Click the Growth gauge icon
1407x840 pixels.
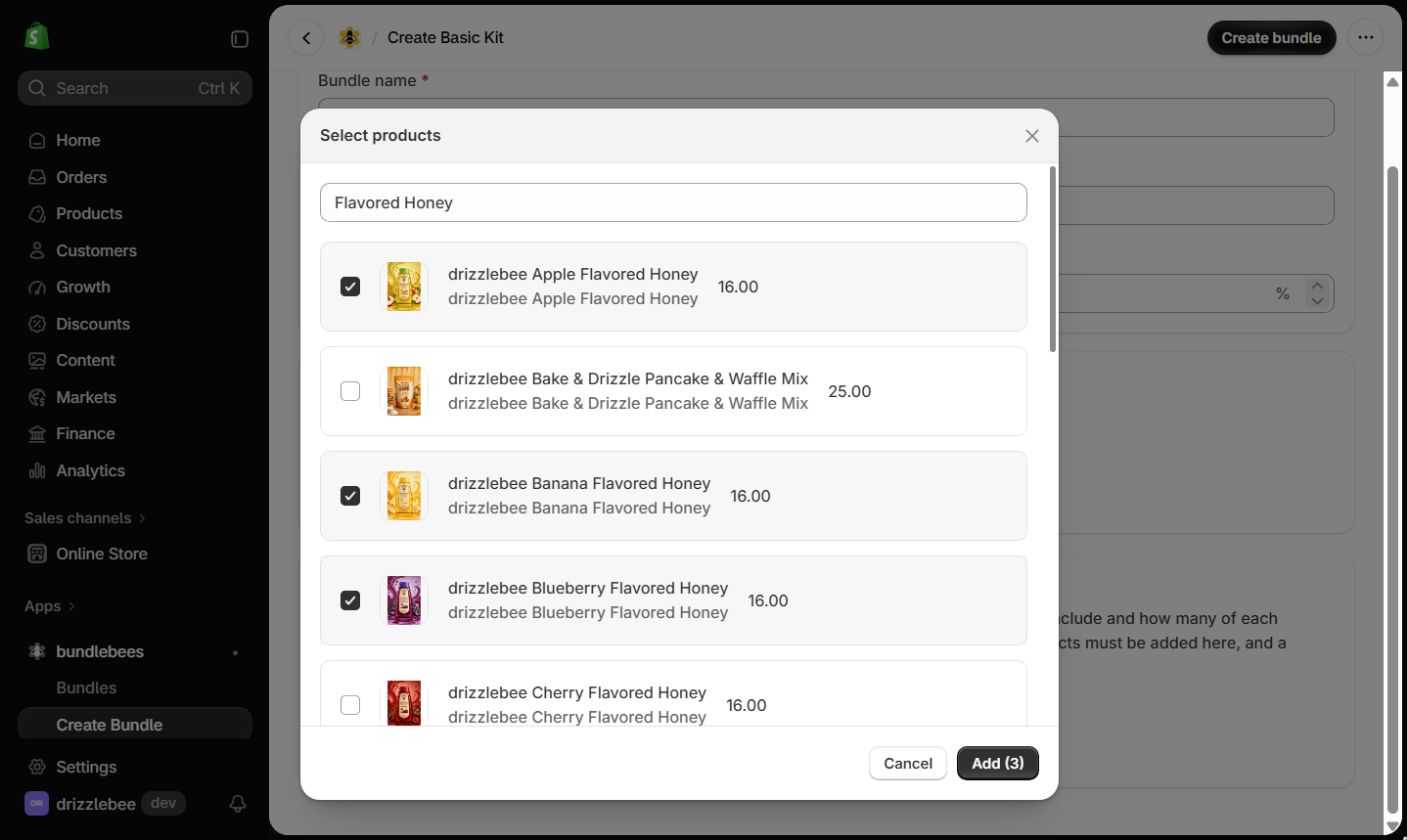(37, 287)
